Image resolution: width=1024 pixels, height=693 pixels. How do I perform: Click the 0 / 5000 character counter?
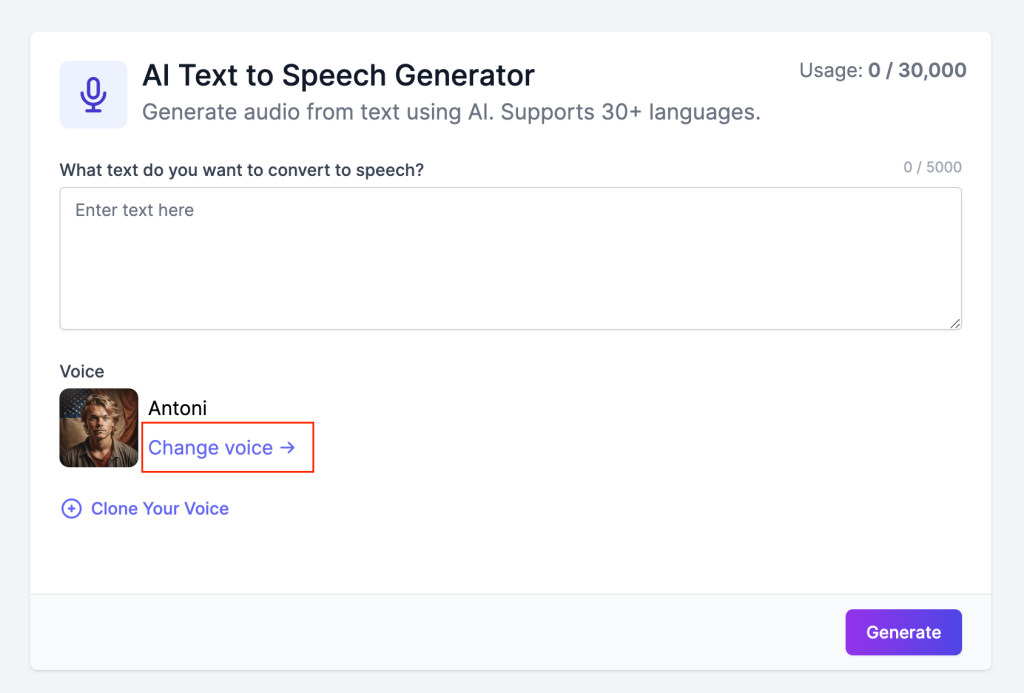pos(932,168)
